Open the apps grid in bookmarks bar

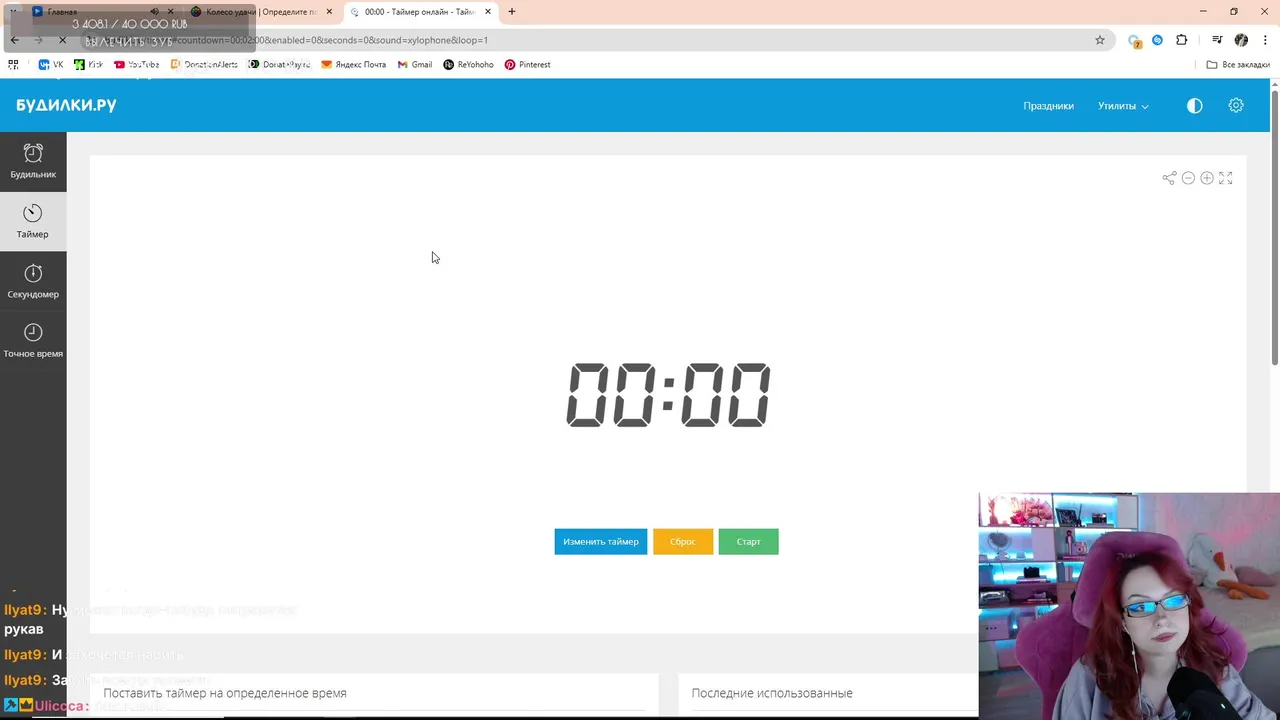[x=14, y=65]
